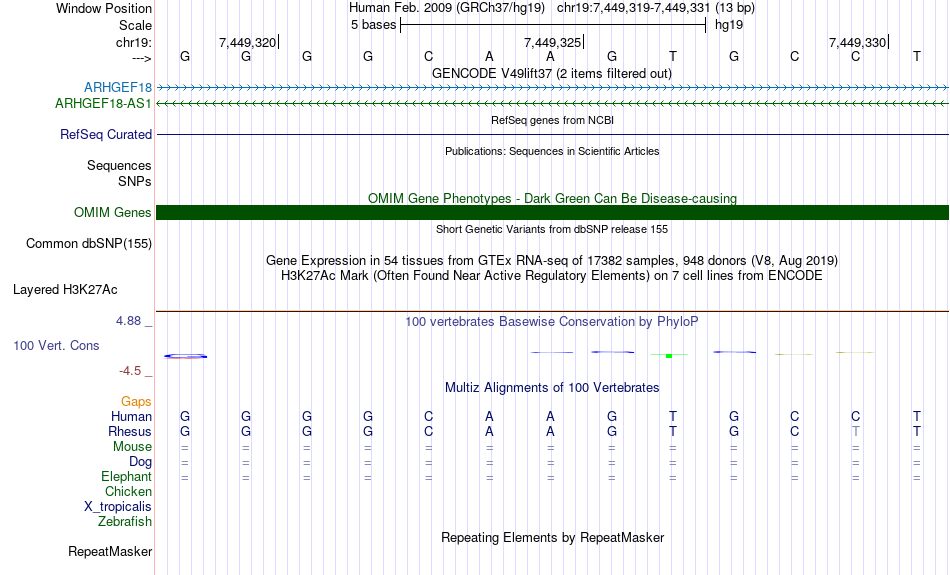Click the SNPs track label
The height and width of the screenshot is (575, 950).
coord(135,181)
